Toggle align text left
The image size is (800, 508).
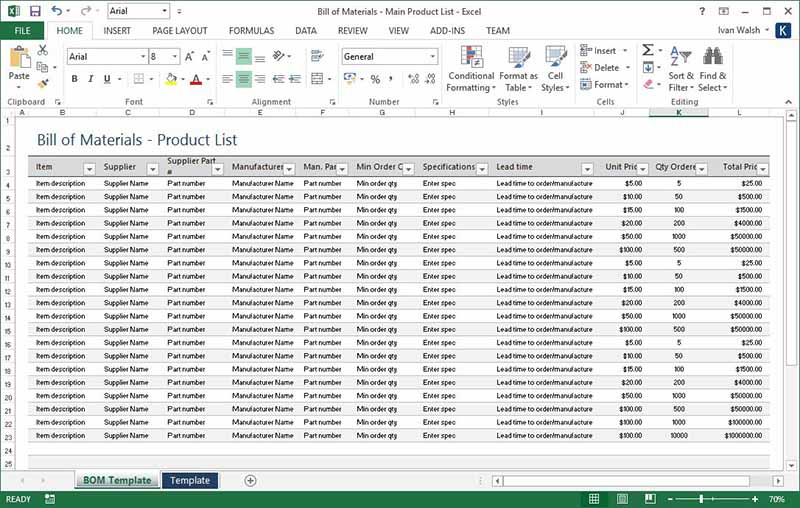(227, 79)
